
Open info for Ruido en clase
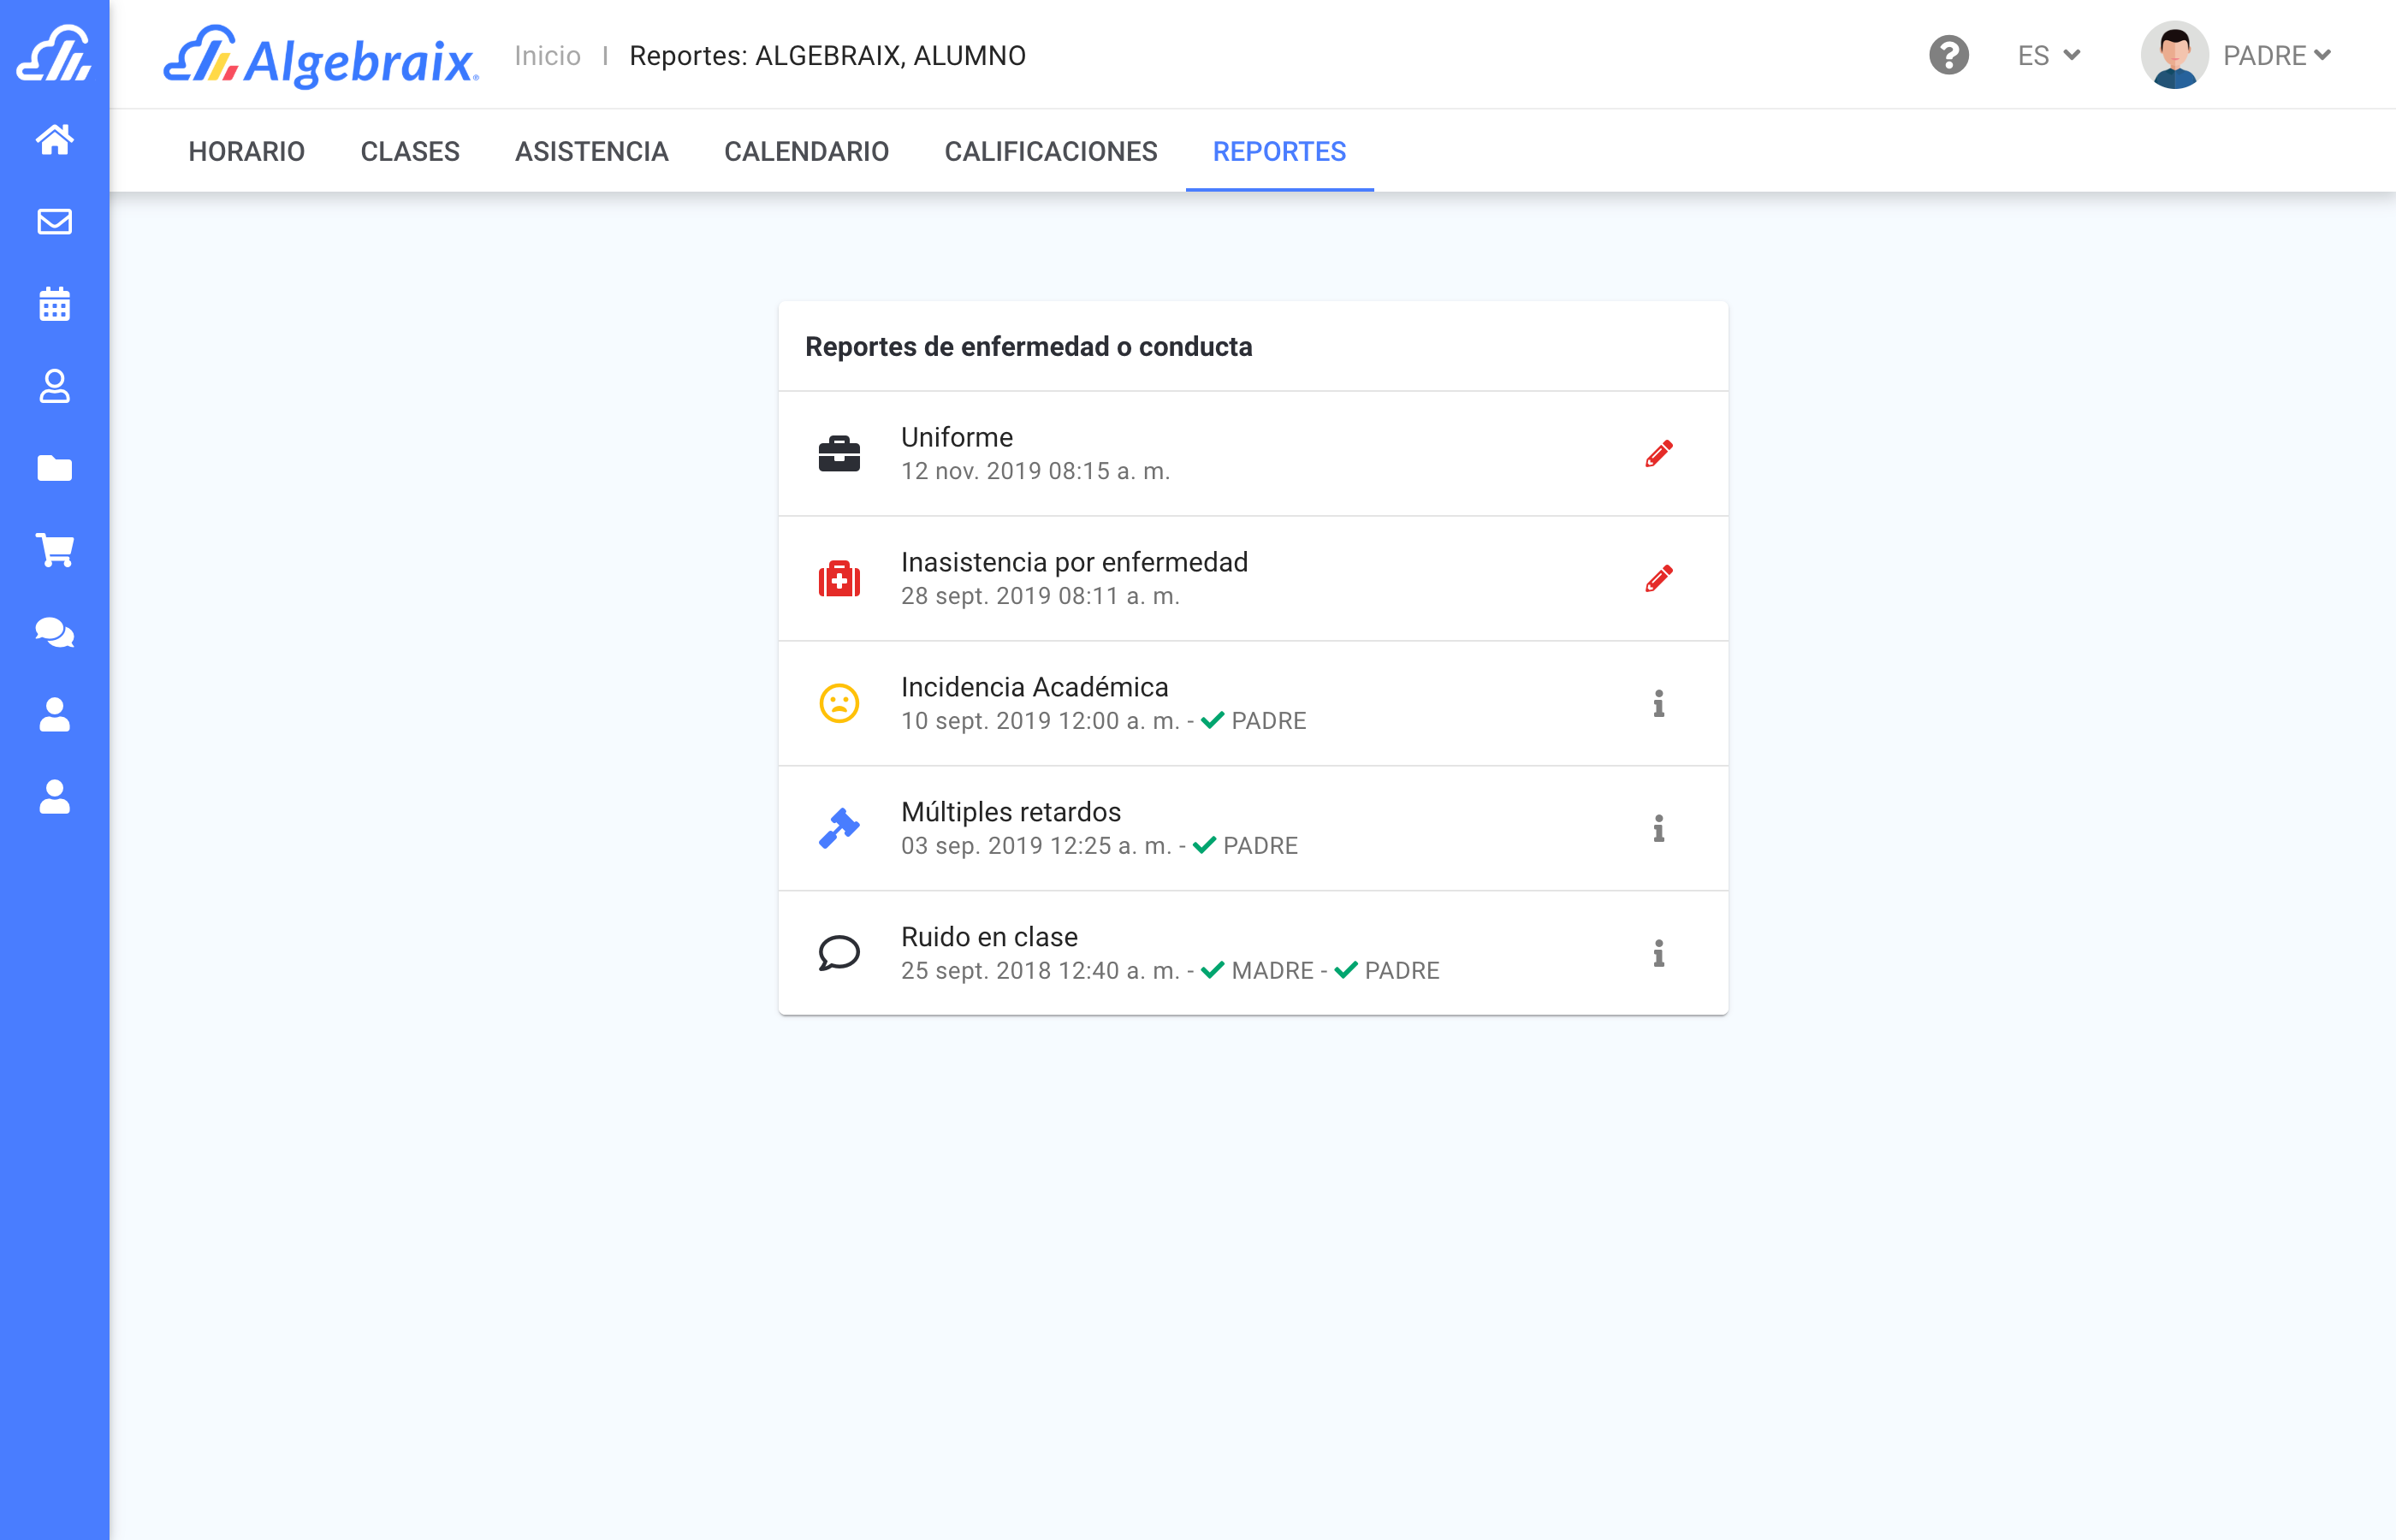coord(1658,954)
